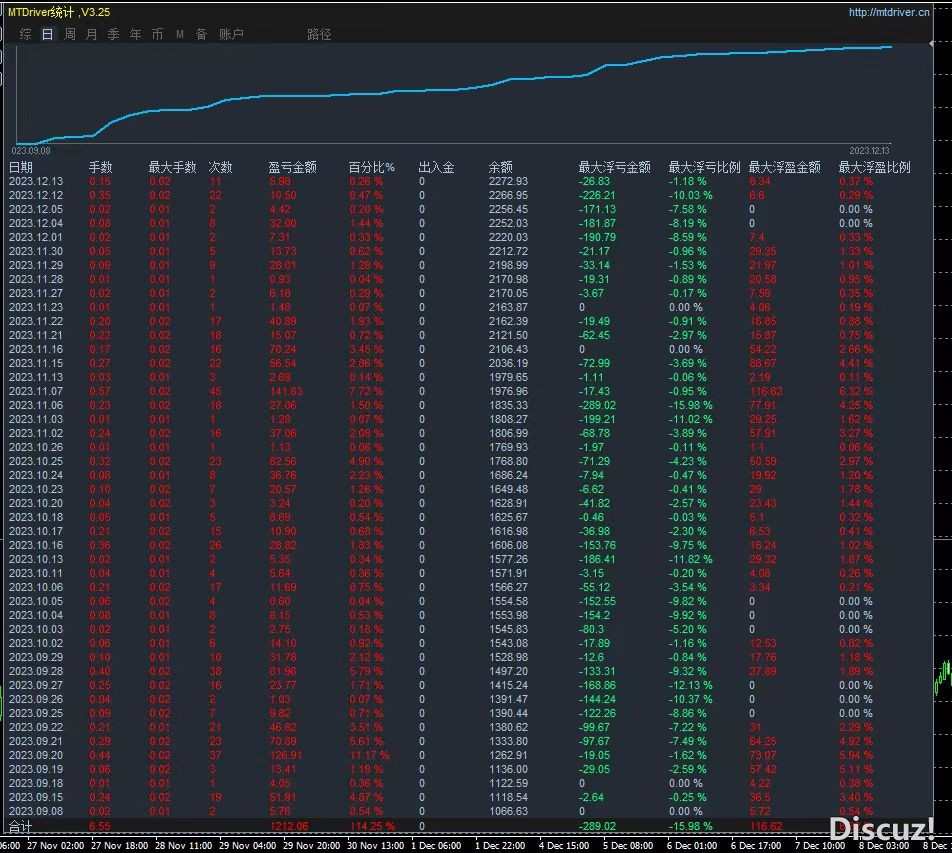Click the MTDriver统计 V3.25 title
Screen dimensions: 952x853
click(x=59, y=12)
